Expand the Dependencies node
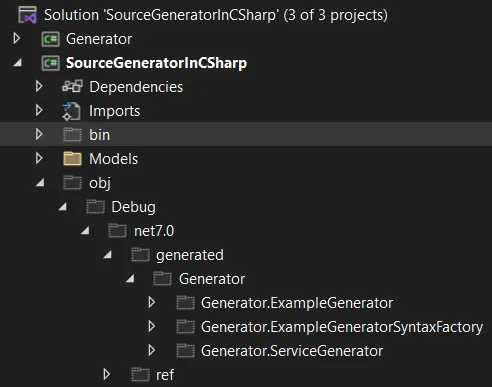The height and width of the screenshot is (387, 492). 39,86
